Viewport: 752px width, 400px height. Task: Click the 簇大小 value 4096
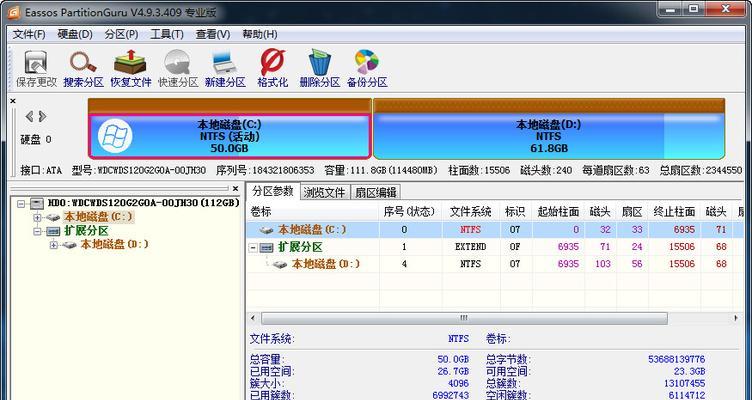tap(458, 384)
